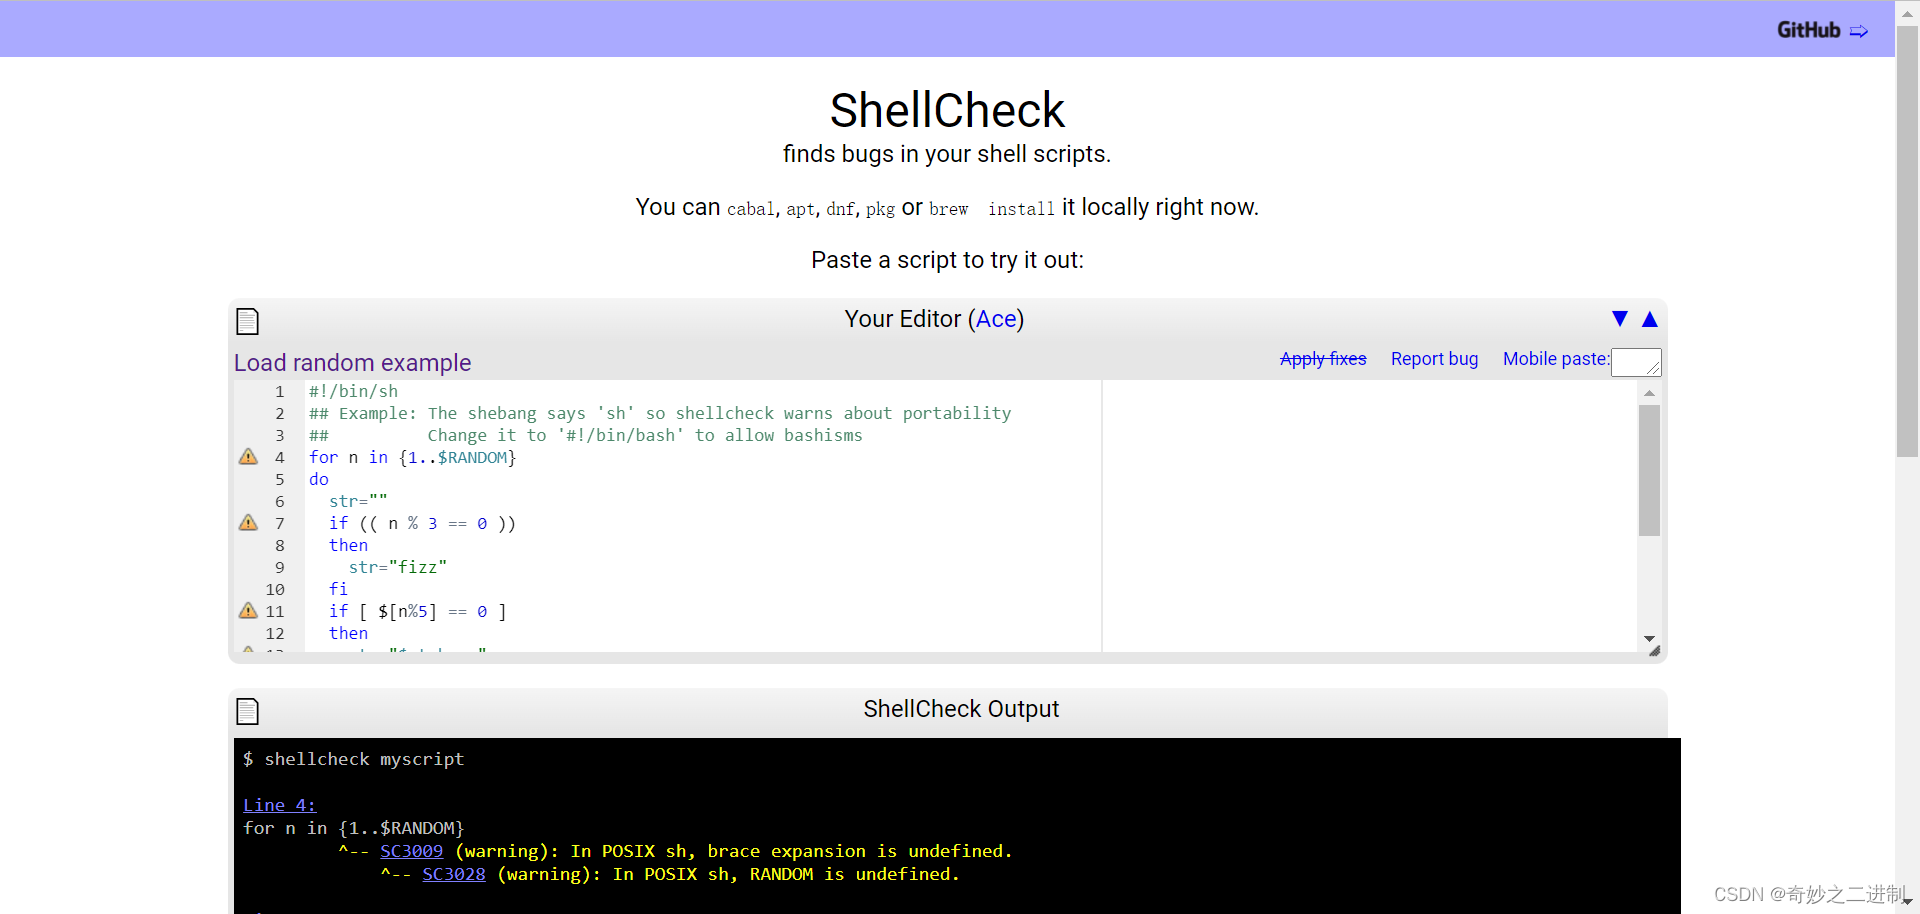
Task: Click 'fi' on editor line 10
Action: click(x=339, y=589)
